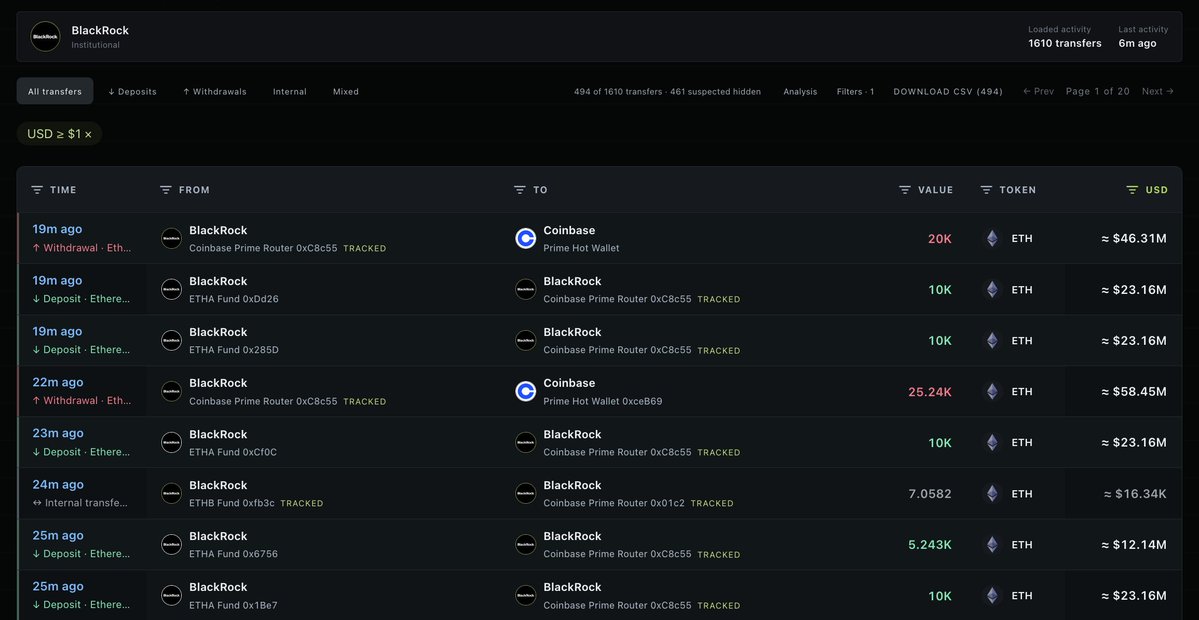Click the ETH token icon in the $46.31M row
Viewport: 1199px width, 620px height.
point(992,239)
